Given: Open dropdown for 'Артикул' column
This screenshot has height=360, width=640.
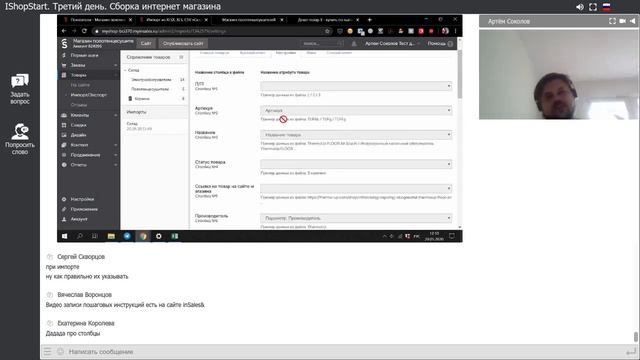Looking at the screenshot, I should [x=356, y=110].
